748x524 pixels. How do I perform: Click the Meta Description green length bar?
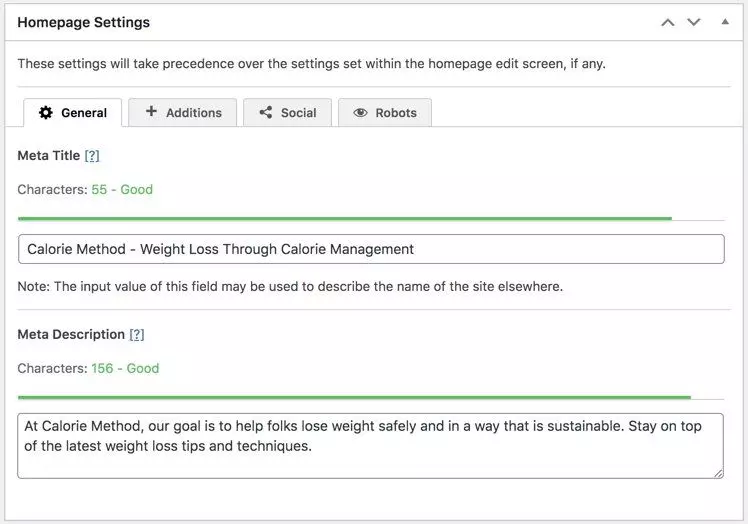point(354,397)
